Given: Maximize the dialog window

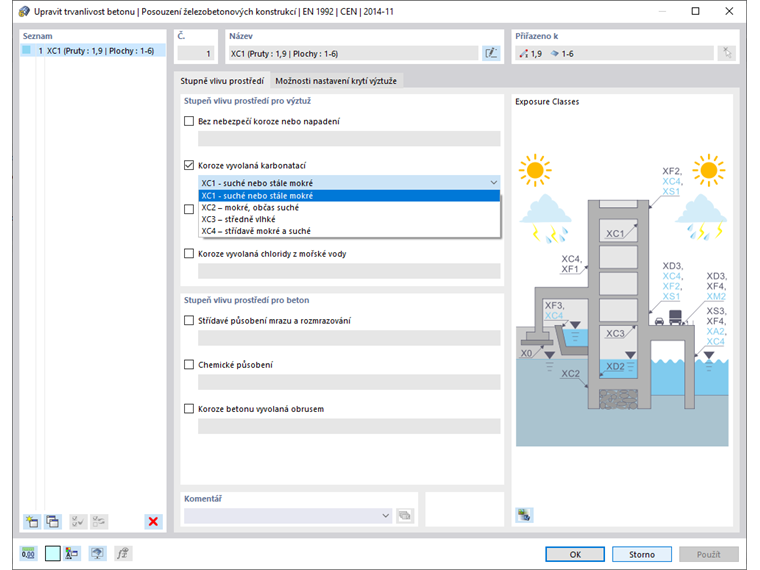Looking at the screenshot, I should pos(695,11).
